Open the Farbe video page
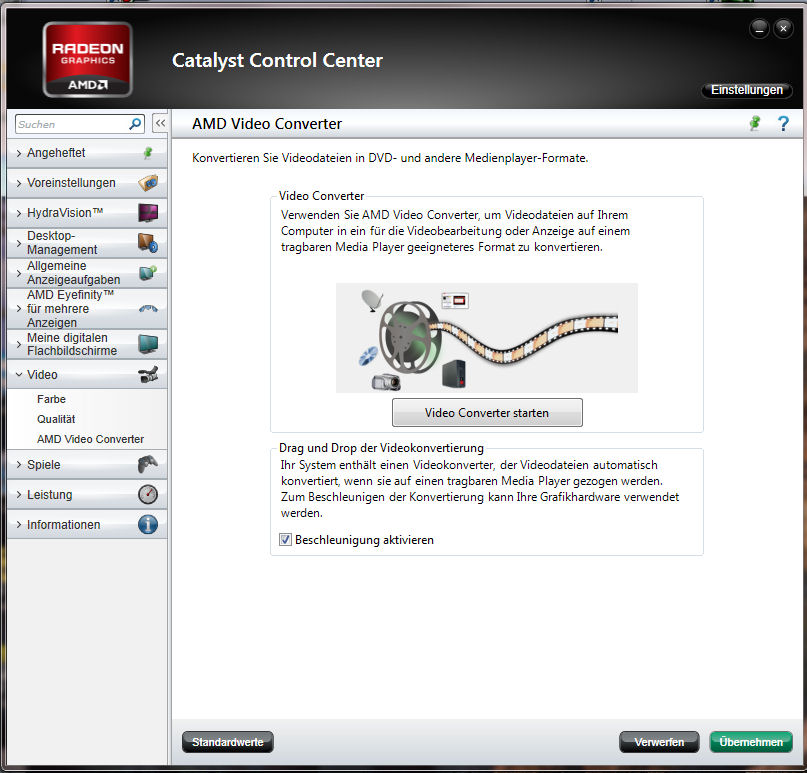 [x=51, y=399]
